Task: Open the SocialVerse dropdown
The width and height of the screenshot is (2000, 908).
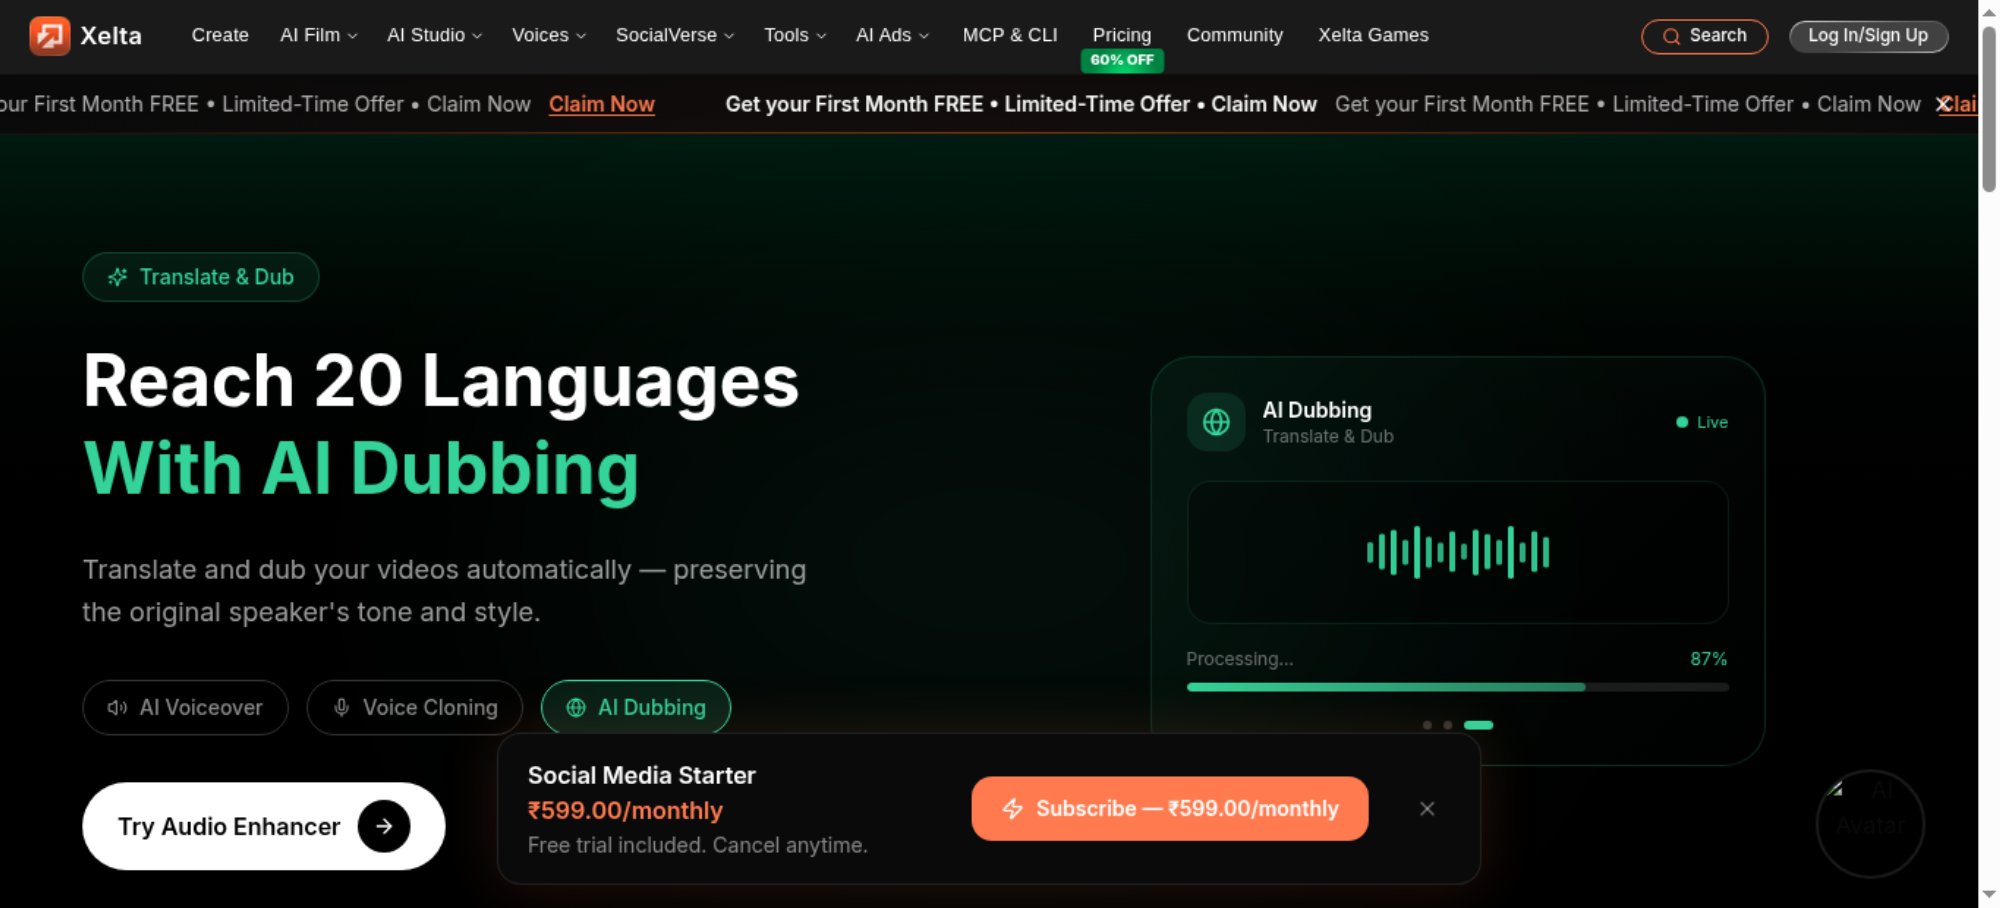Action: click(675, 35)
